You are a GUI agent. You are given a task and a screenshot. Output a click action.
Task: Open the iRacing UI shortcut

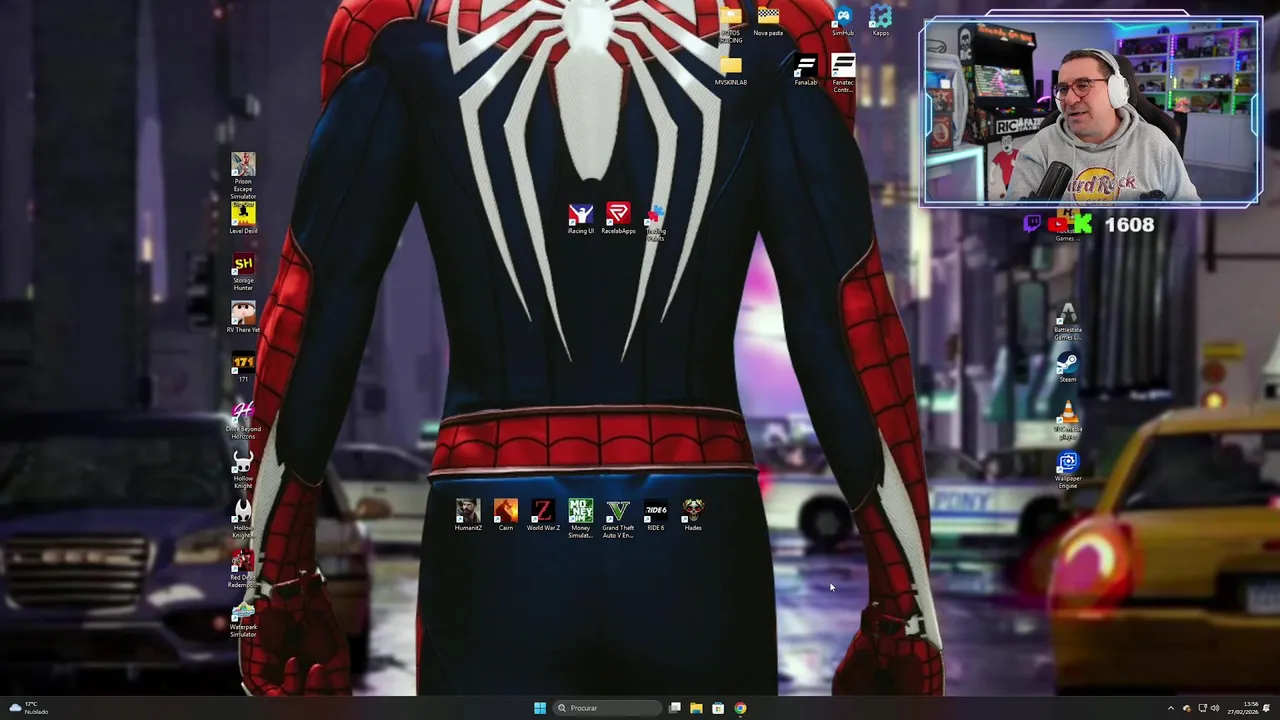coord(581,219)
